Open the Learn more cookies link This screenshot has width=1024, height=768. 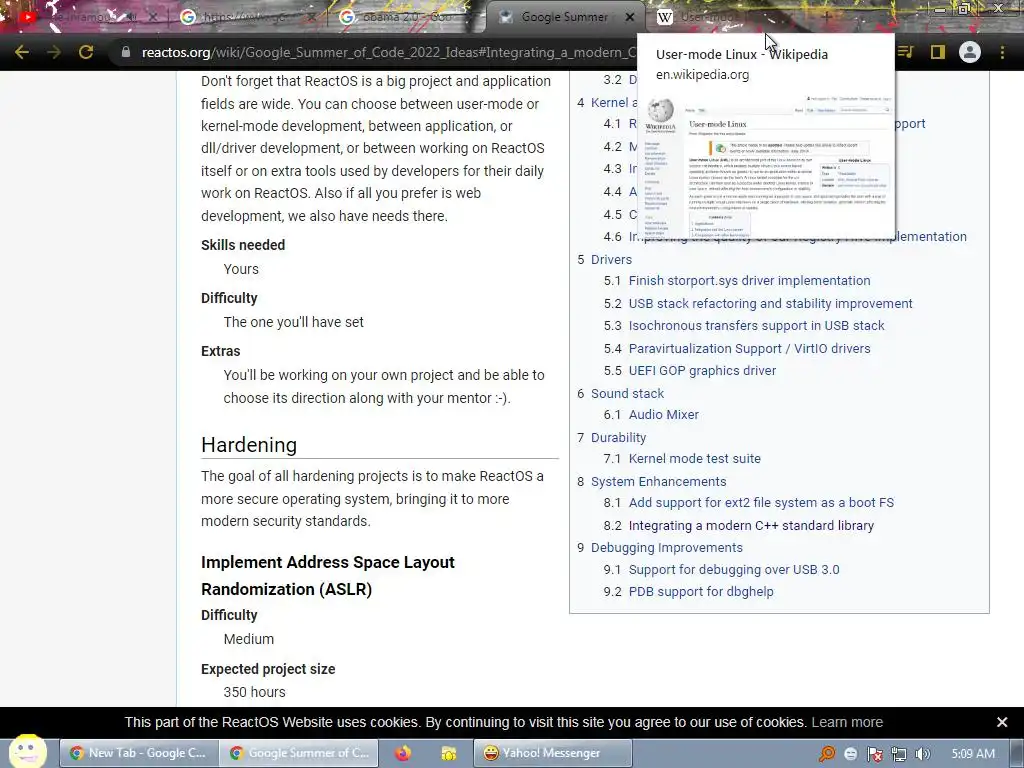847,722
